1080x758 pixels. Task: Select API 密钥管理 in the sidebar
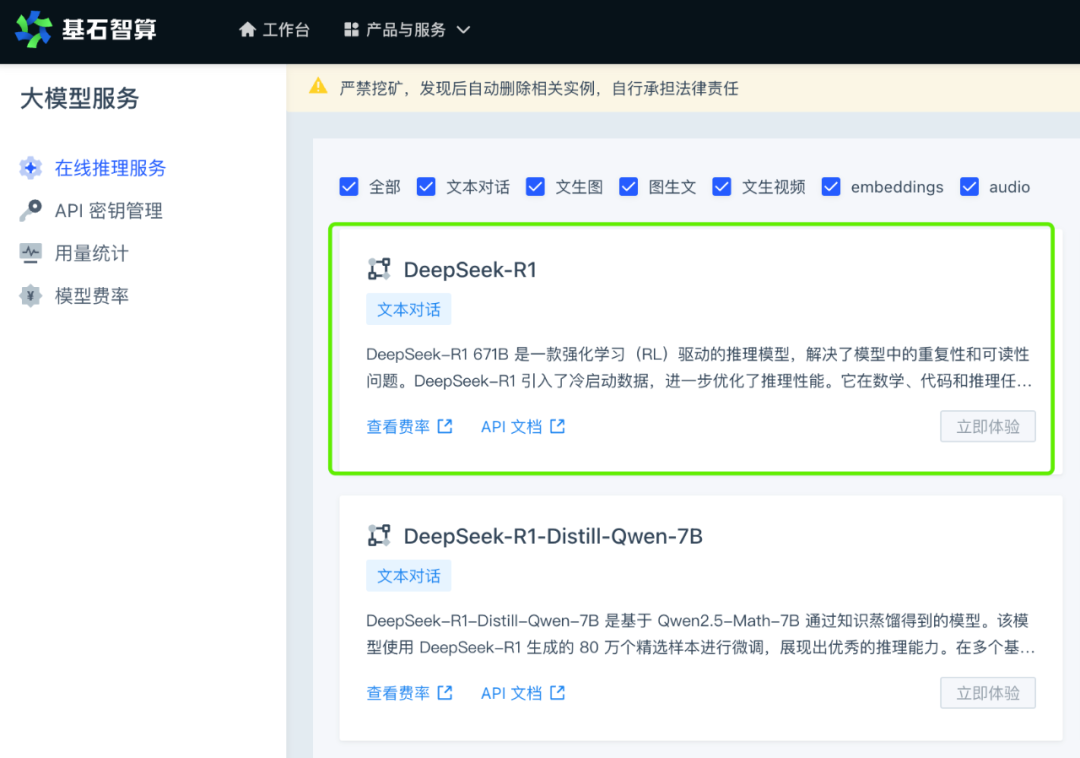point(109,211)
